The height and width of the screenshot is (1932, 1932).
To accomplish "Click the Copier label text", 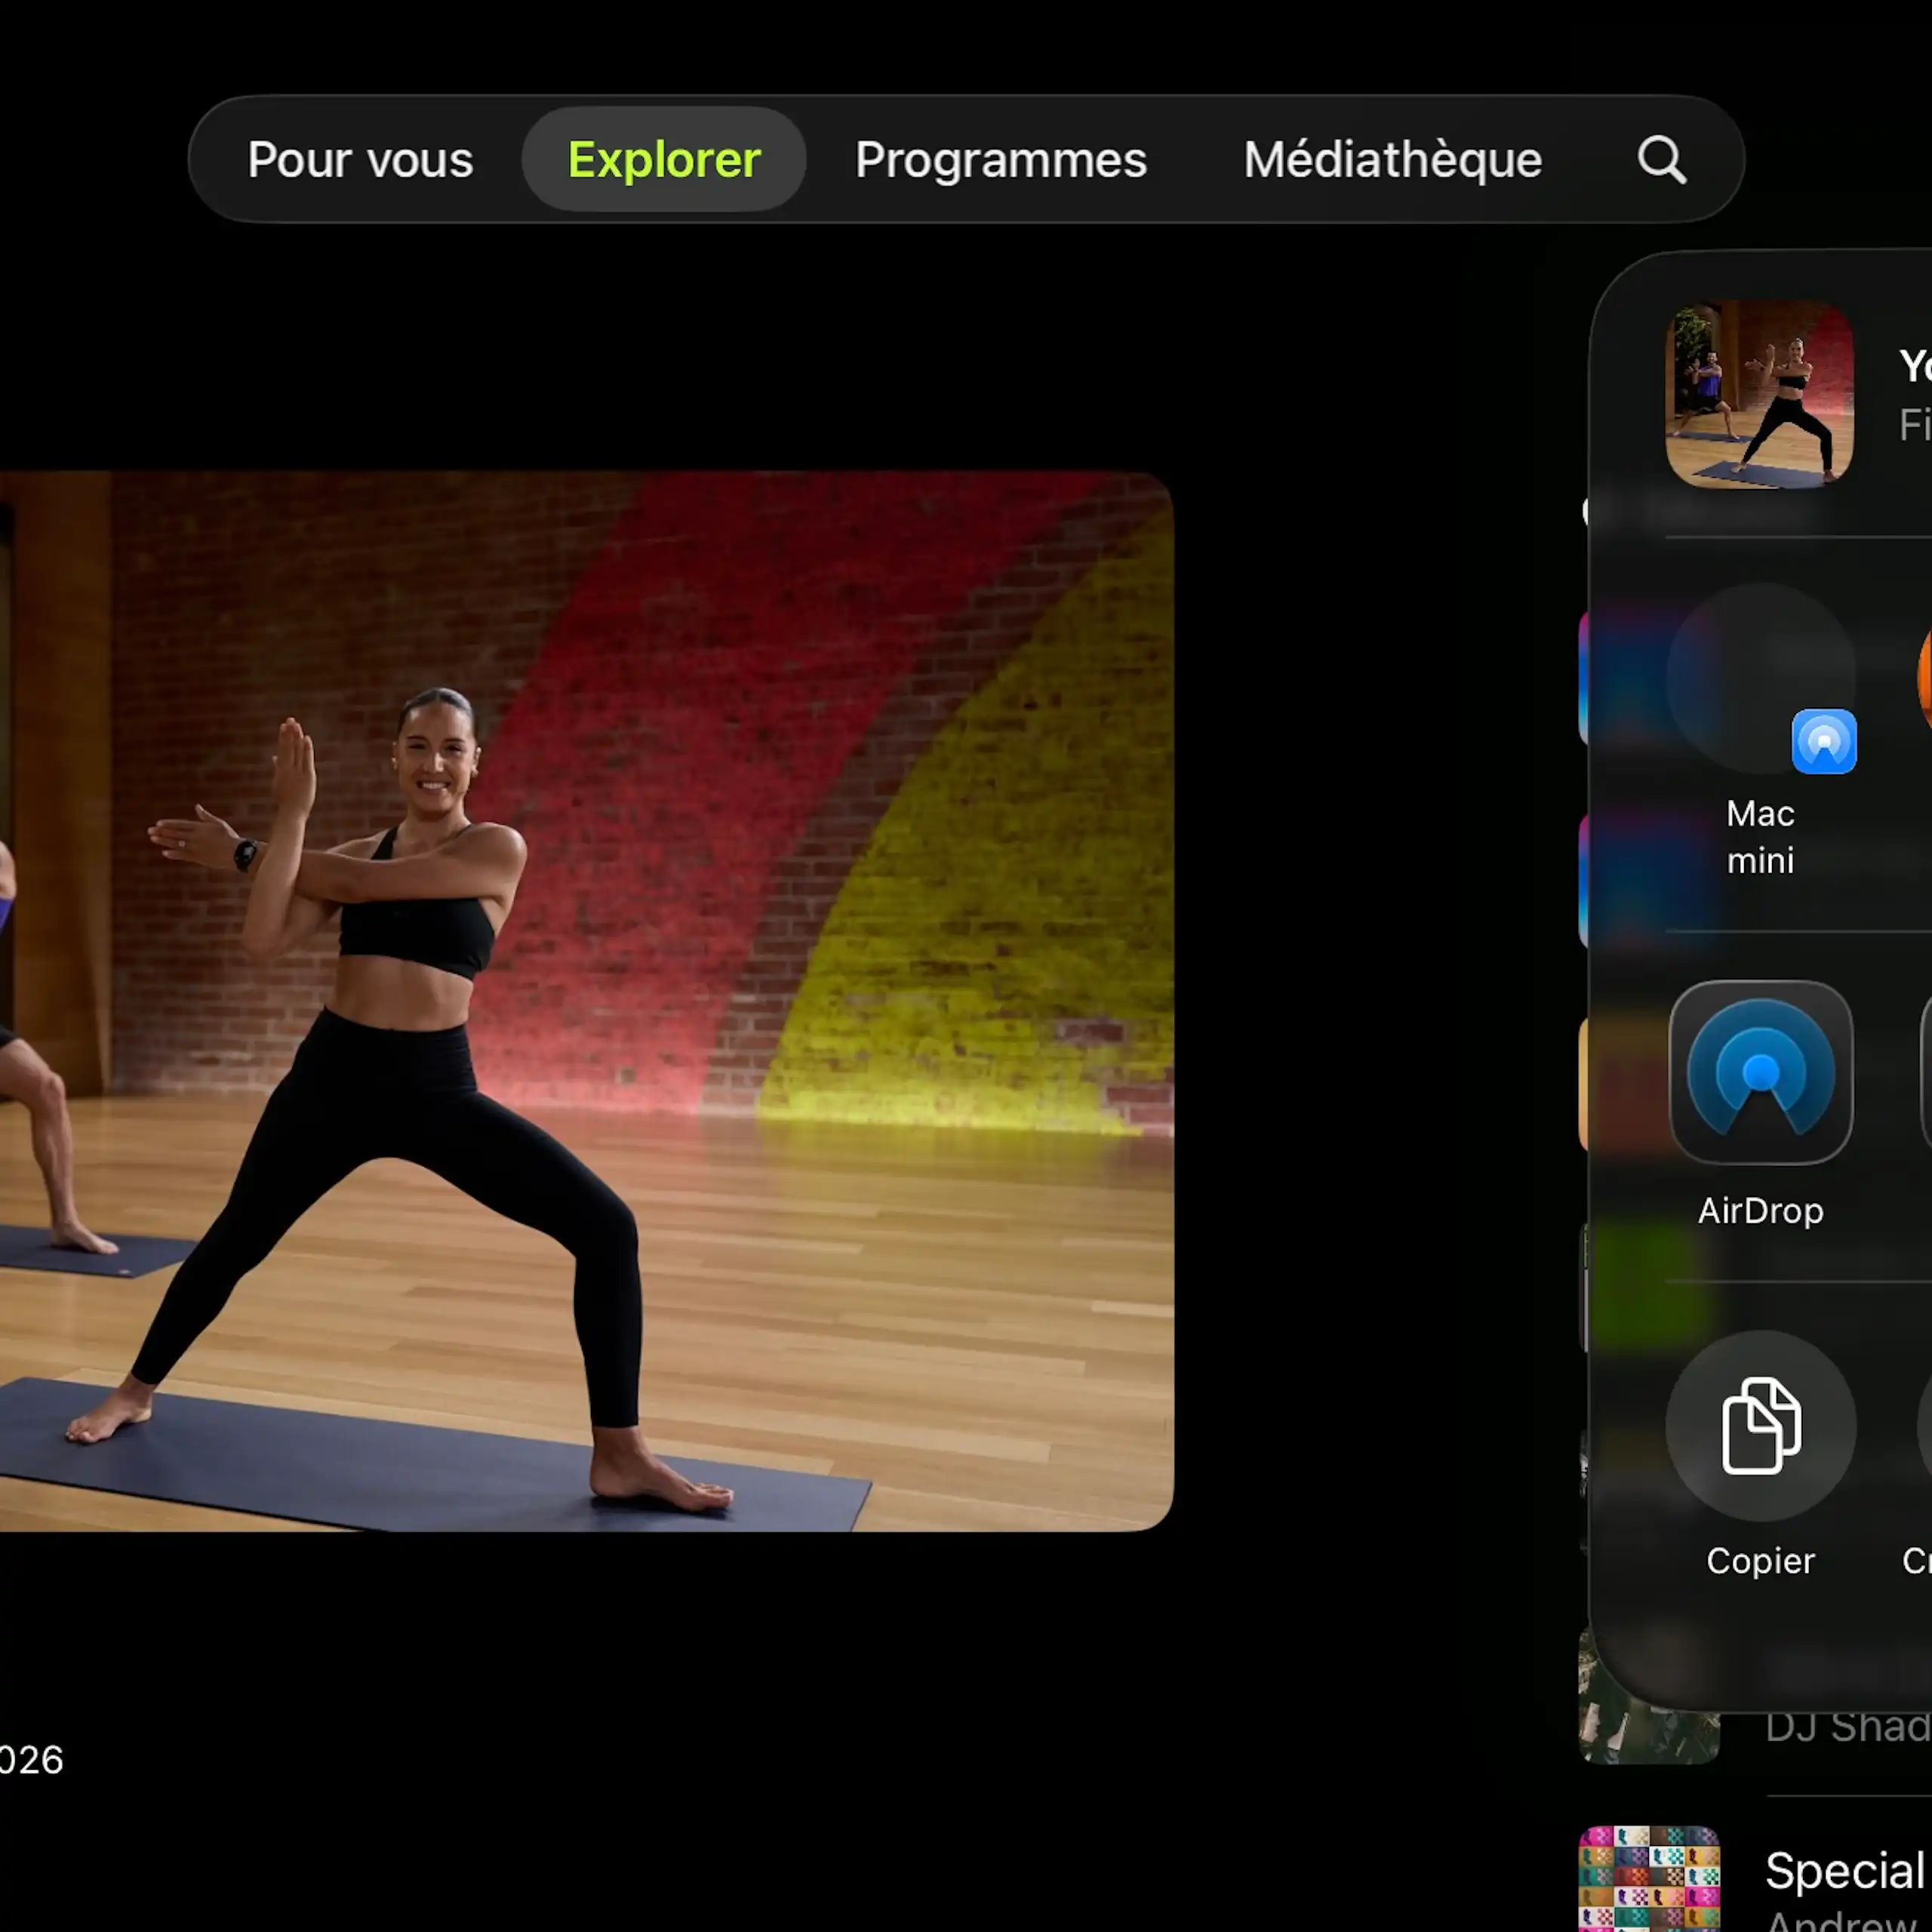I will [x=1760, y=1561].
